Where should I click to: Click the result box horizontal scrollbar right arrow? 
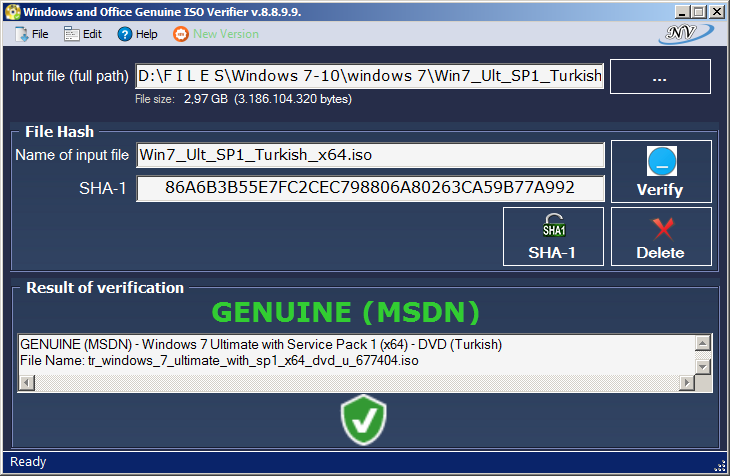point(687,383)
